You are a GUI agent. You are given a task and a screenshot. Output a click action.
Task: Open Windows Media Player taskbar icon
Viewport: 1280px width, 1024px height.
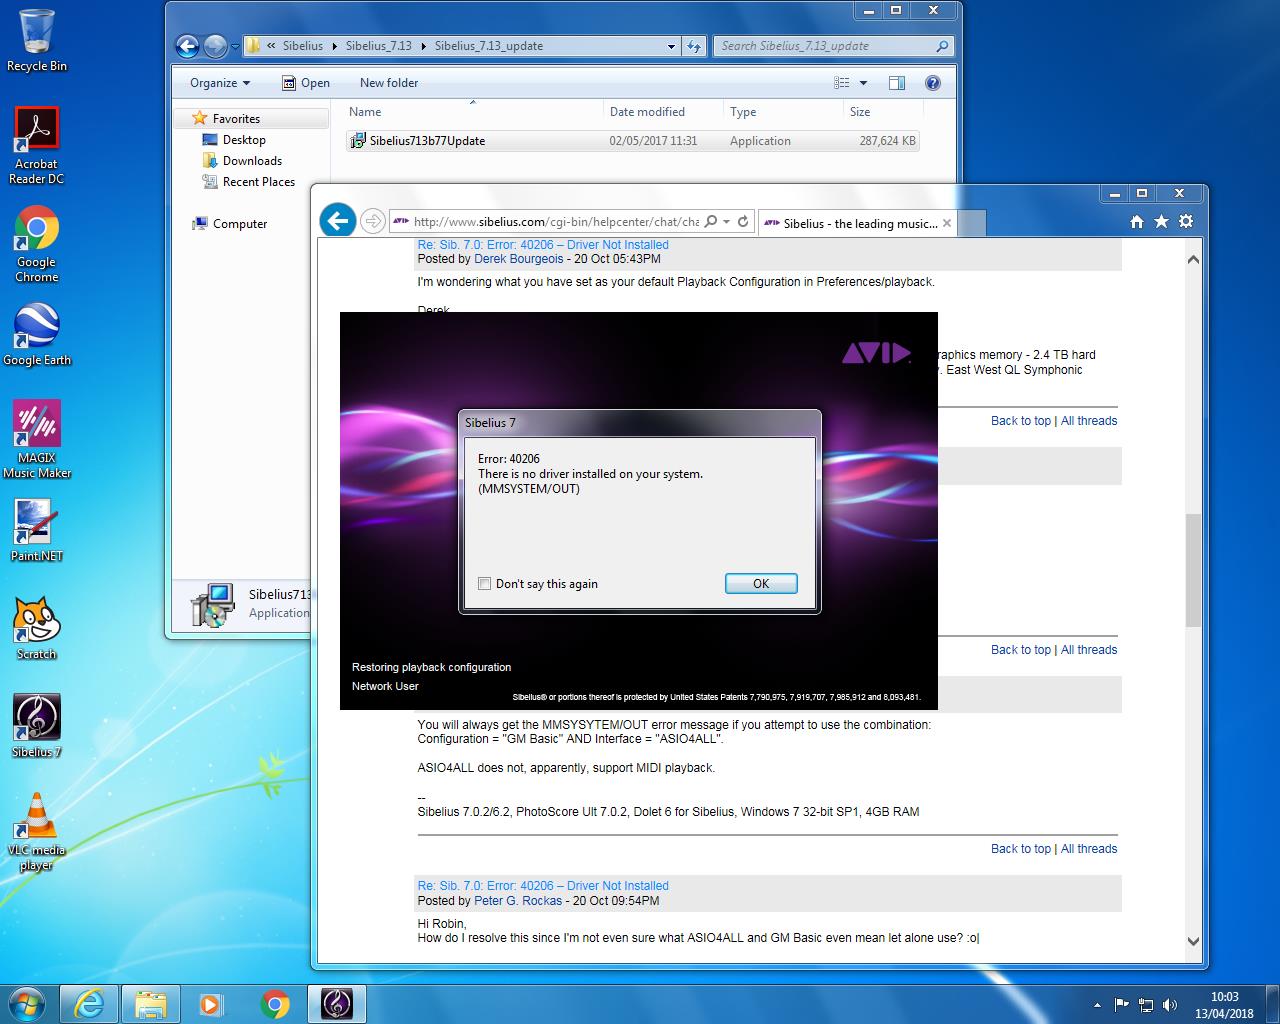pyautogui.click(x=211, y=1004)
